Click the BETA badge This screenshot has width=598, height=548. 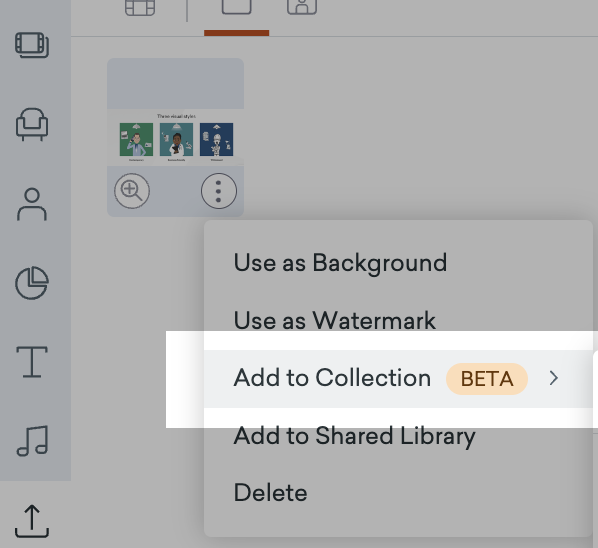click(487, 379)
